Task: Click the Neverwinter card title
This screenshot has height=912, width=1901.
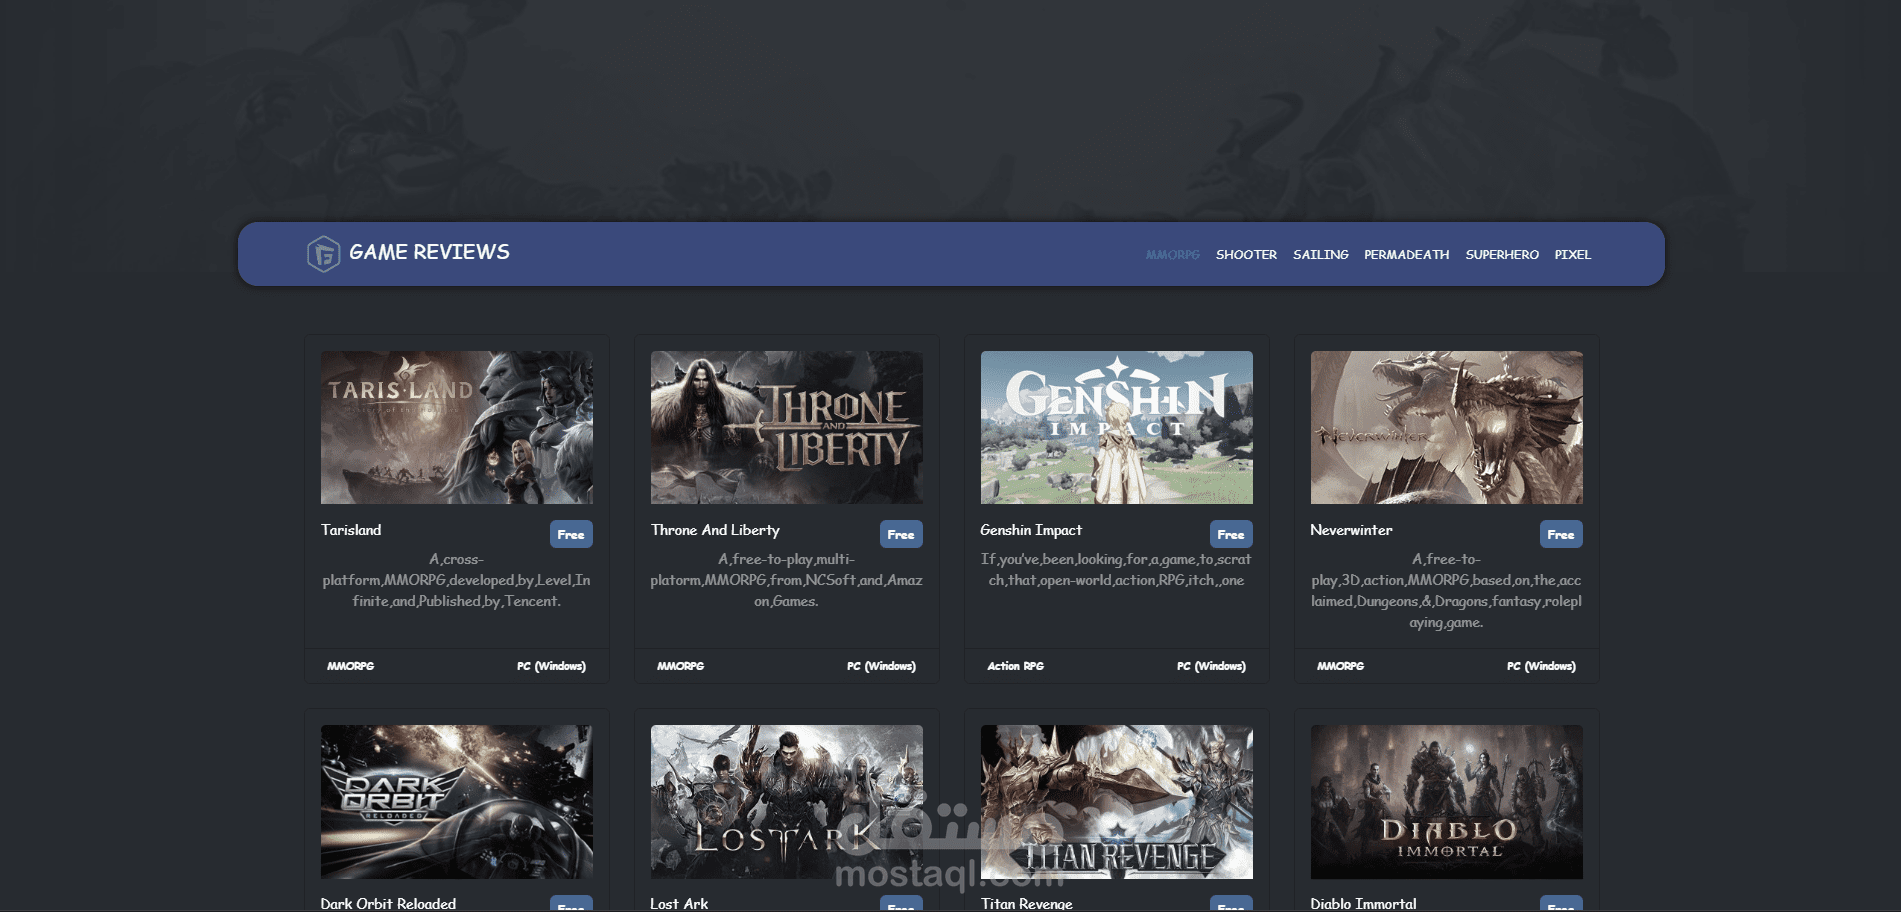Action: 1351,530
